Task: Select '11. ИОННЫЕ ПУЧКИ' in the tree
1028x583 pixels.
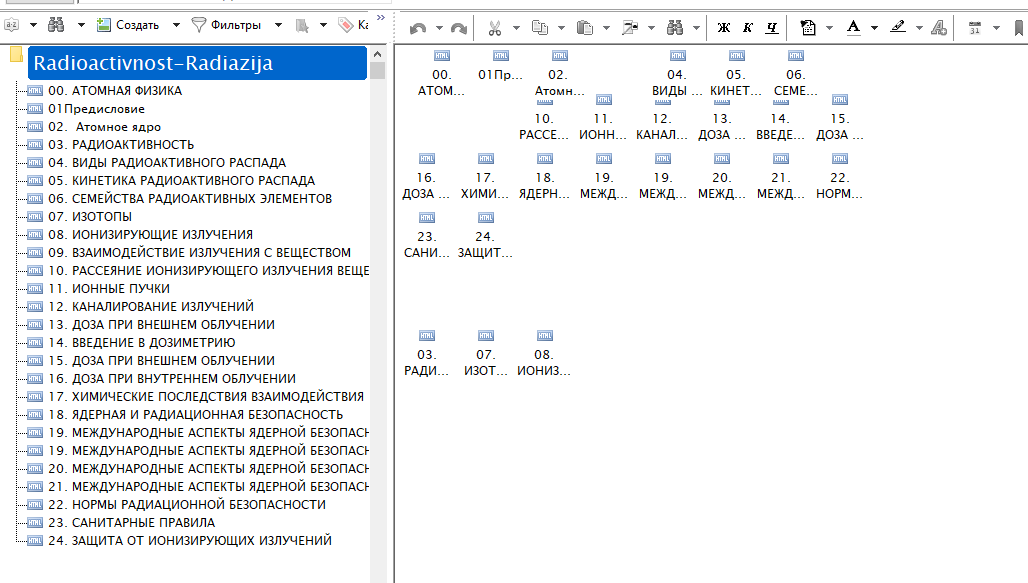Action: point(109,289)
